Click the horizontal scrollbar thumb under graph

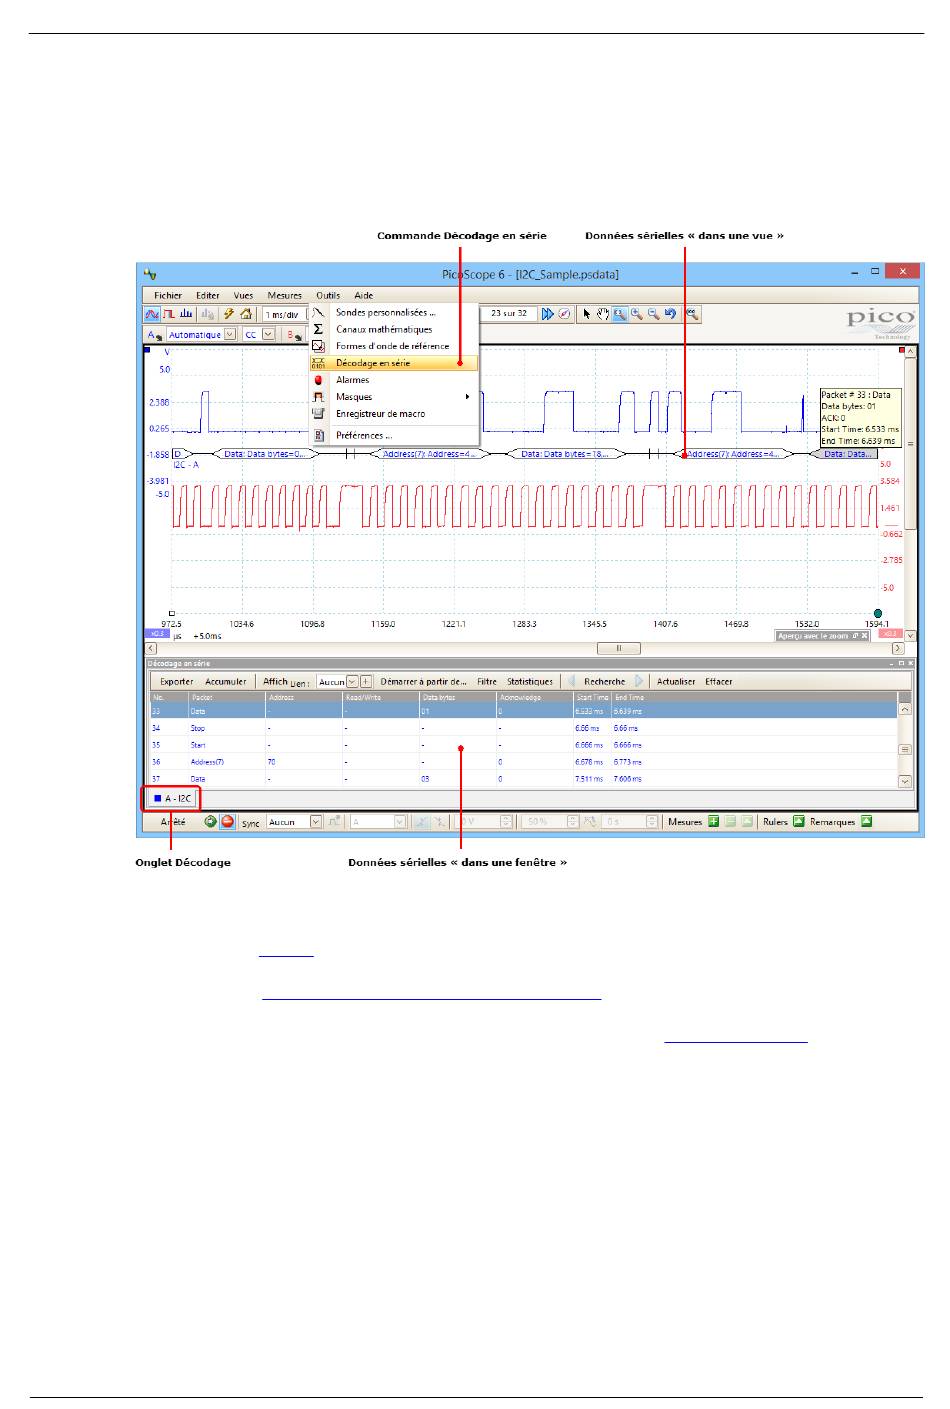(619, 648)
